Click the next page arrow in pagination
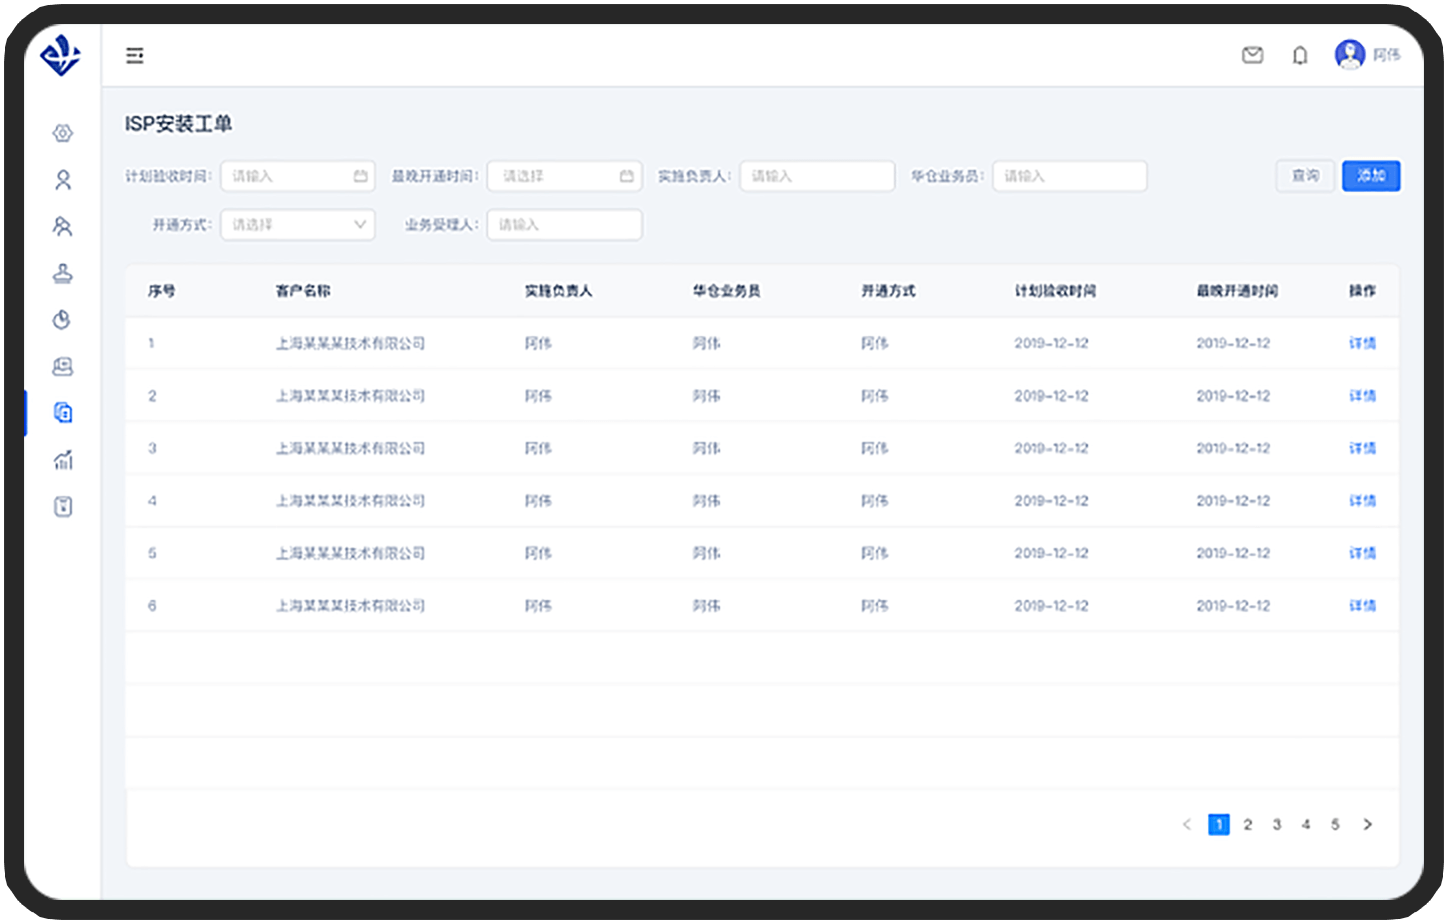 click(1367, 825)
